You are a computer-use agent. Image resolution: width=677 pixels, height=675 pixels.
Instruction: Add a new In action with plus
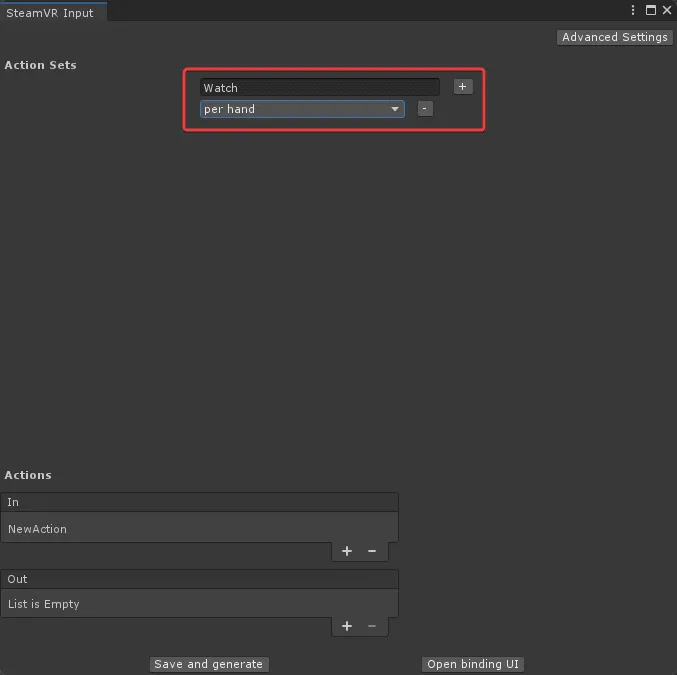point(347,551)
